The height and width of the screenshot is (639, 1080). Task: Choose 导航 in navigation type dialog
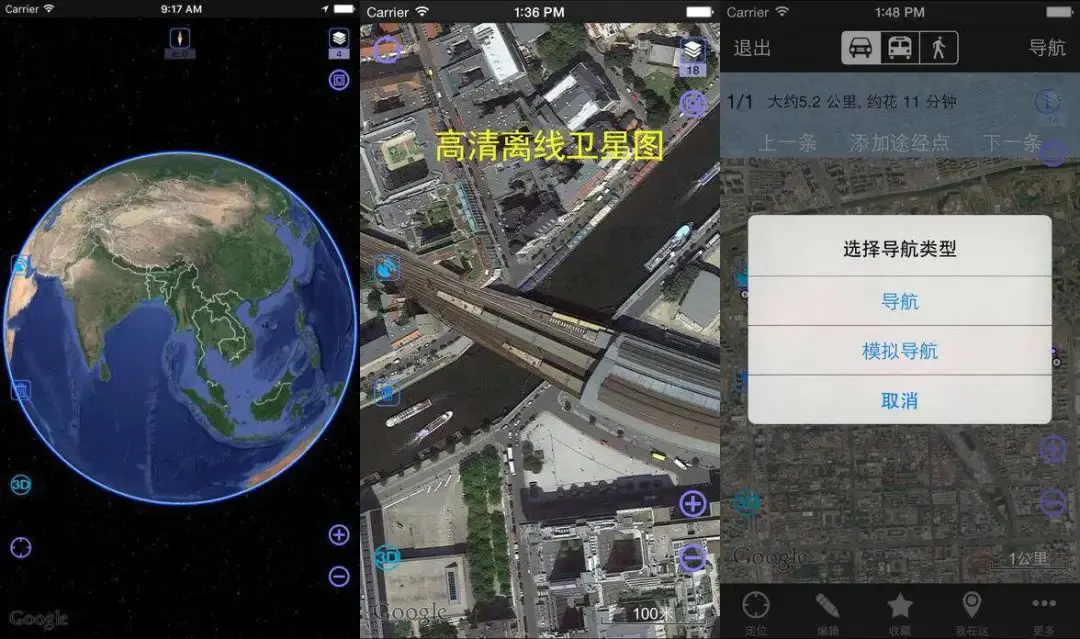pos(900,301)
